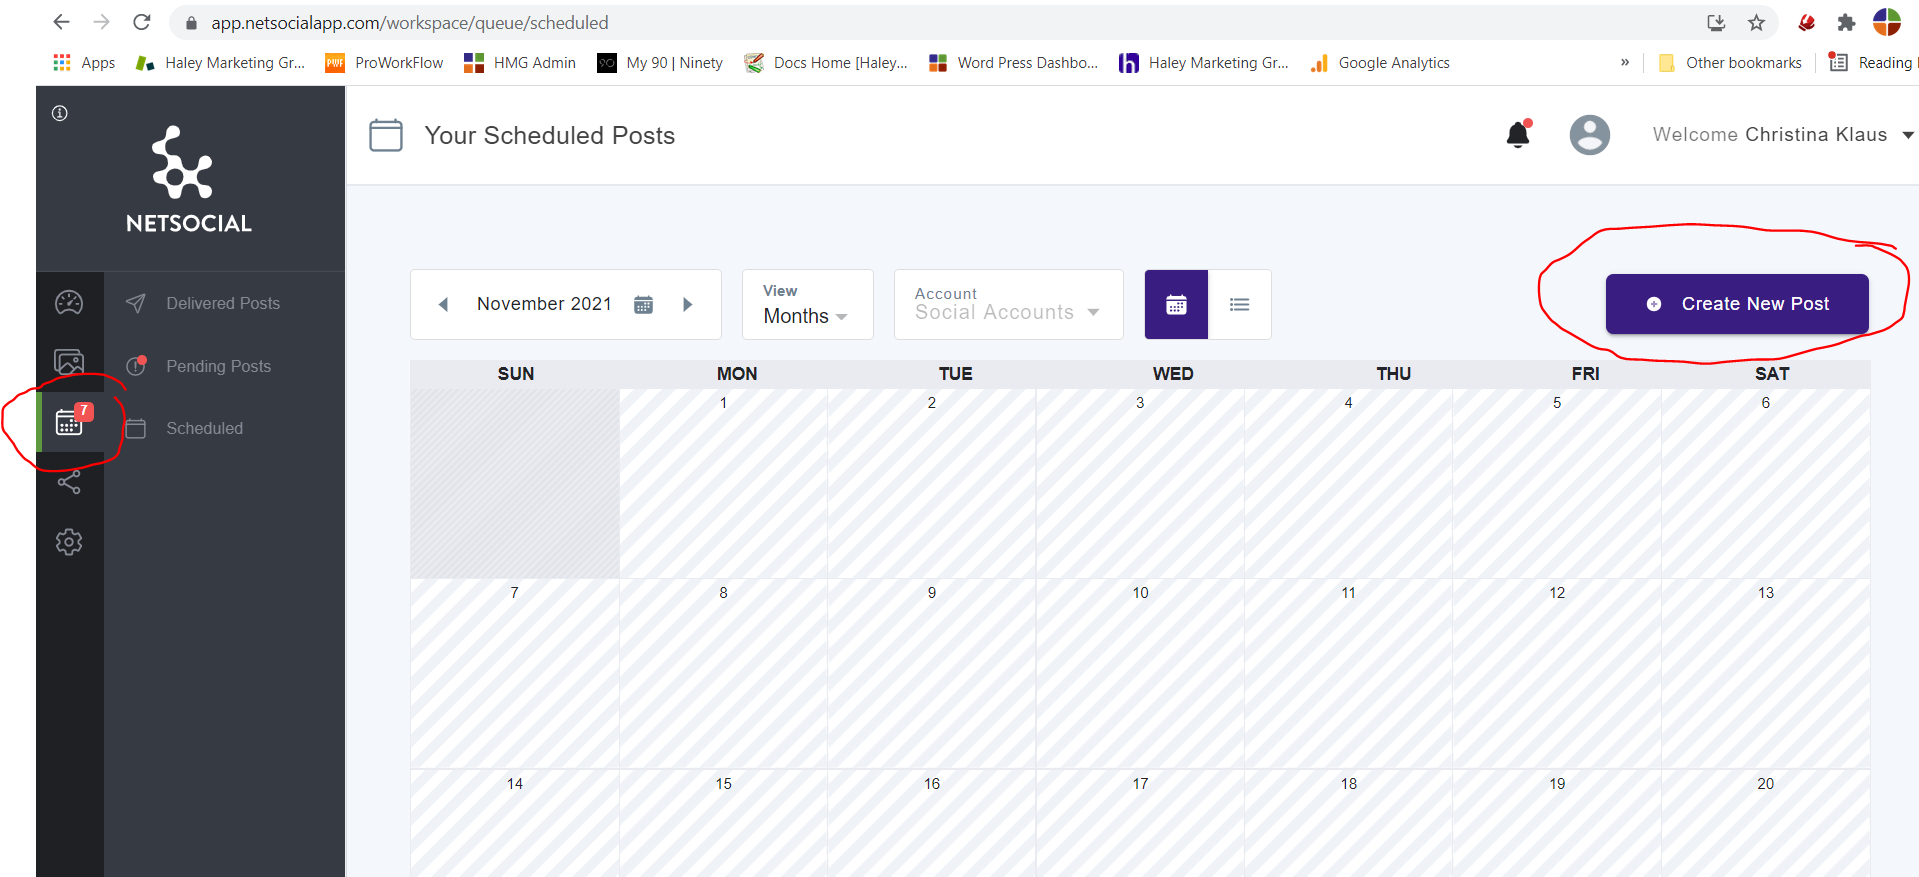
Task: Select November 1 calendar cell
Action: pyautogui.click(x=723, y=483)
